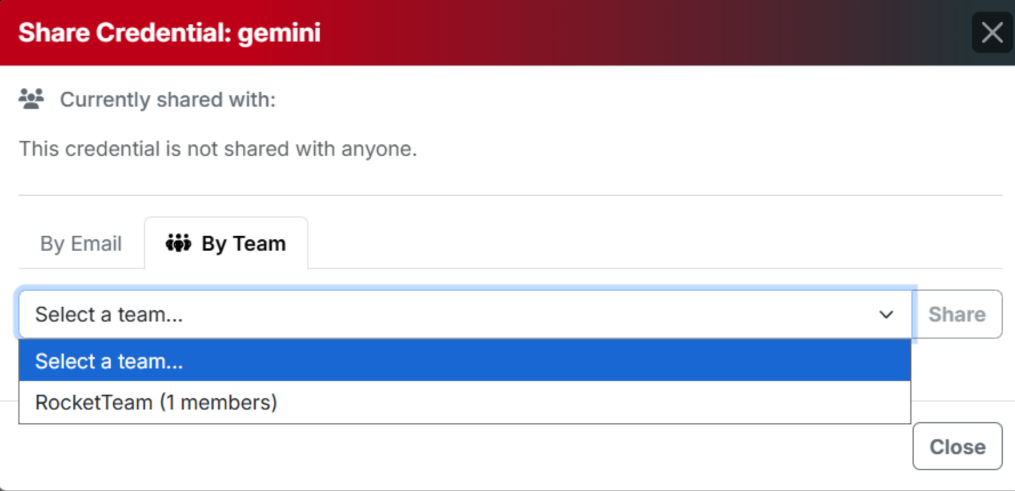Switch to the By Email tab
1015x491 pixels.
(81, 244)
